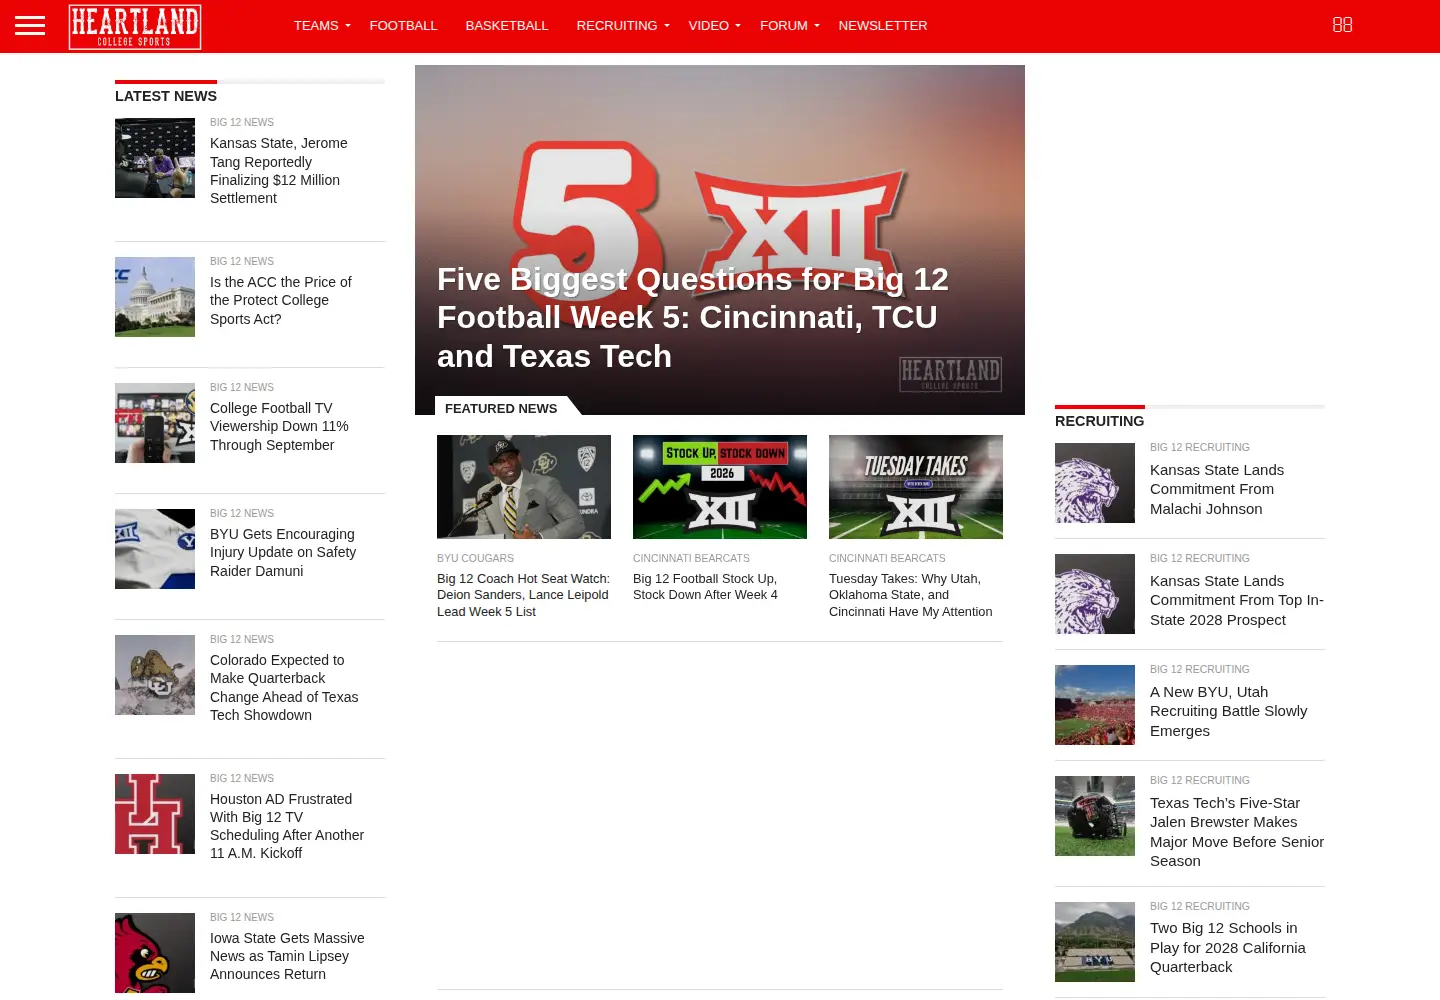Image resolution: width=1440 pixels, height=1000 pixels.
Task: Expand the Teams dropdown arrow
Action: (348, 26)
